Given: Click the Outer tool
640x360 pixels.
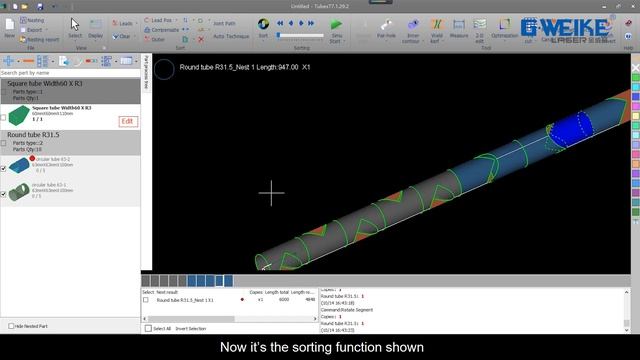Looking at the screenshot, I should (x=154, y=40).
